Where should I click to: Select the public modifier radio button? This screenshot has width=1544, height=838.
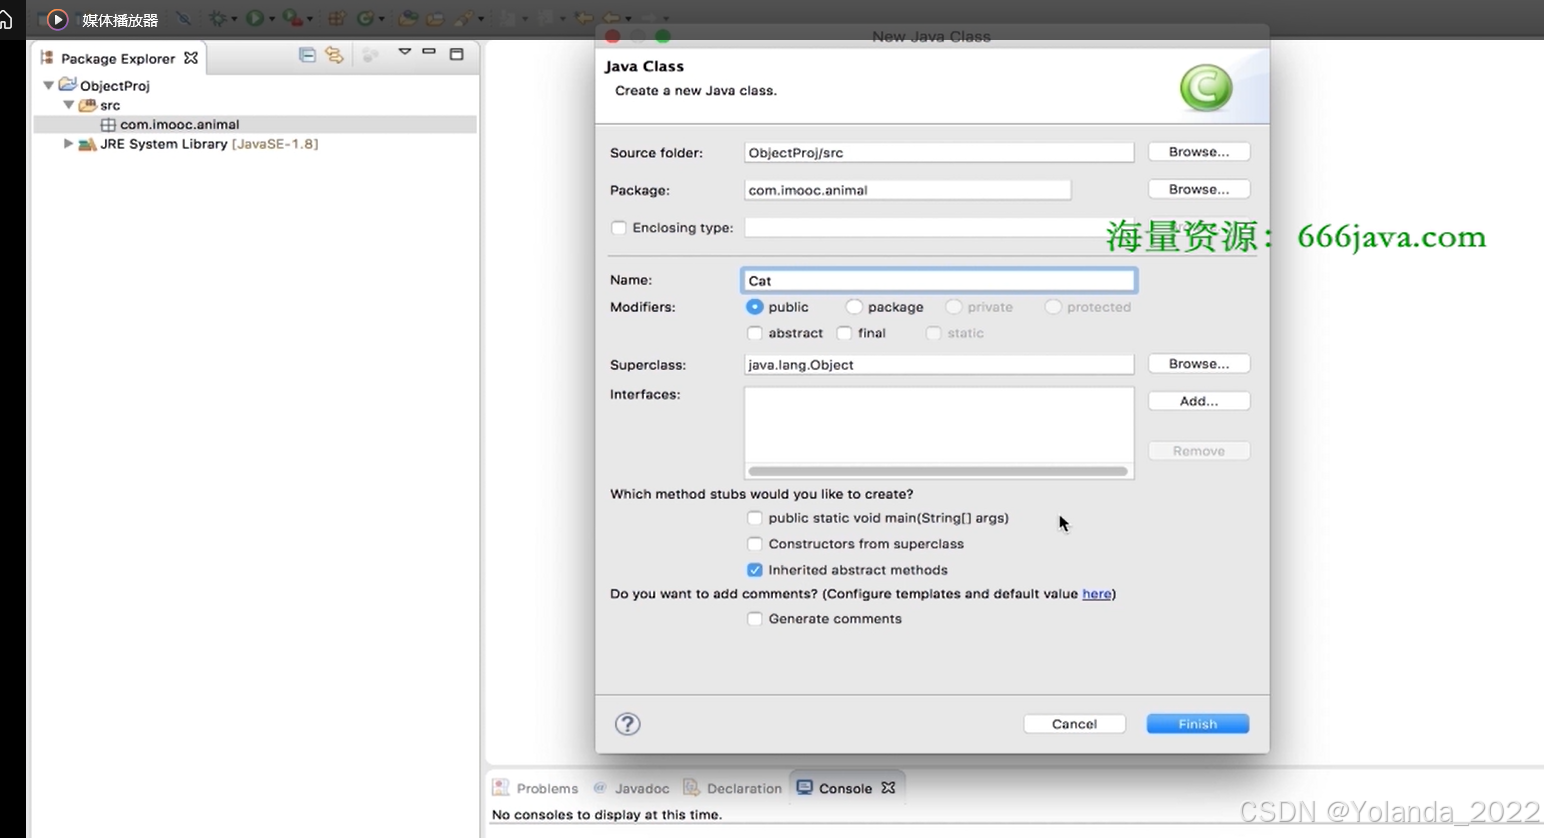click(x=755, y=307)
